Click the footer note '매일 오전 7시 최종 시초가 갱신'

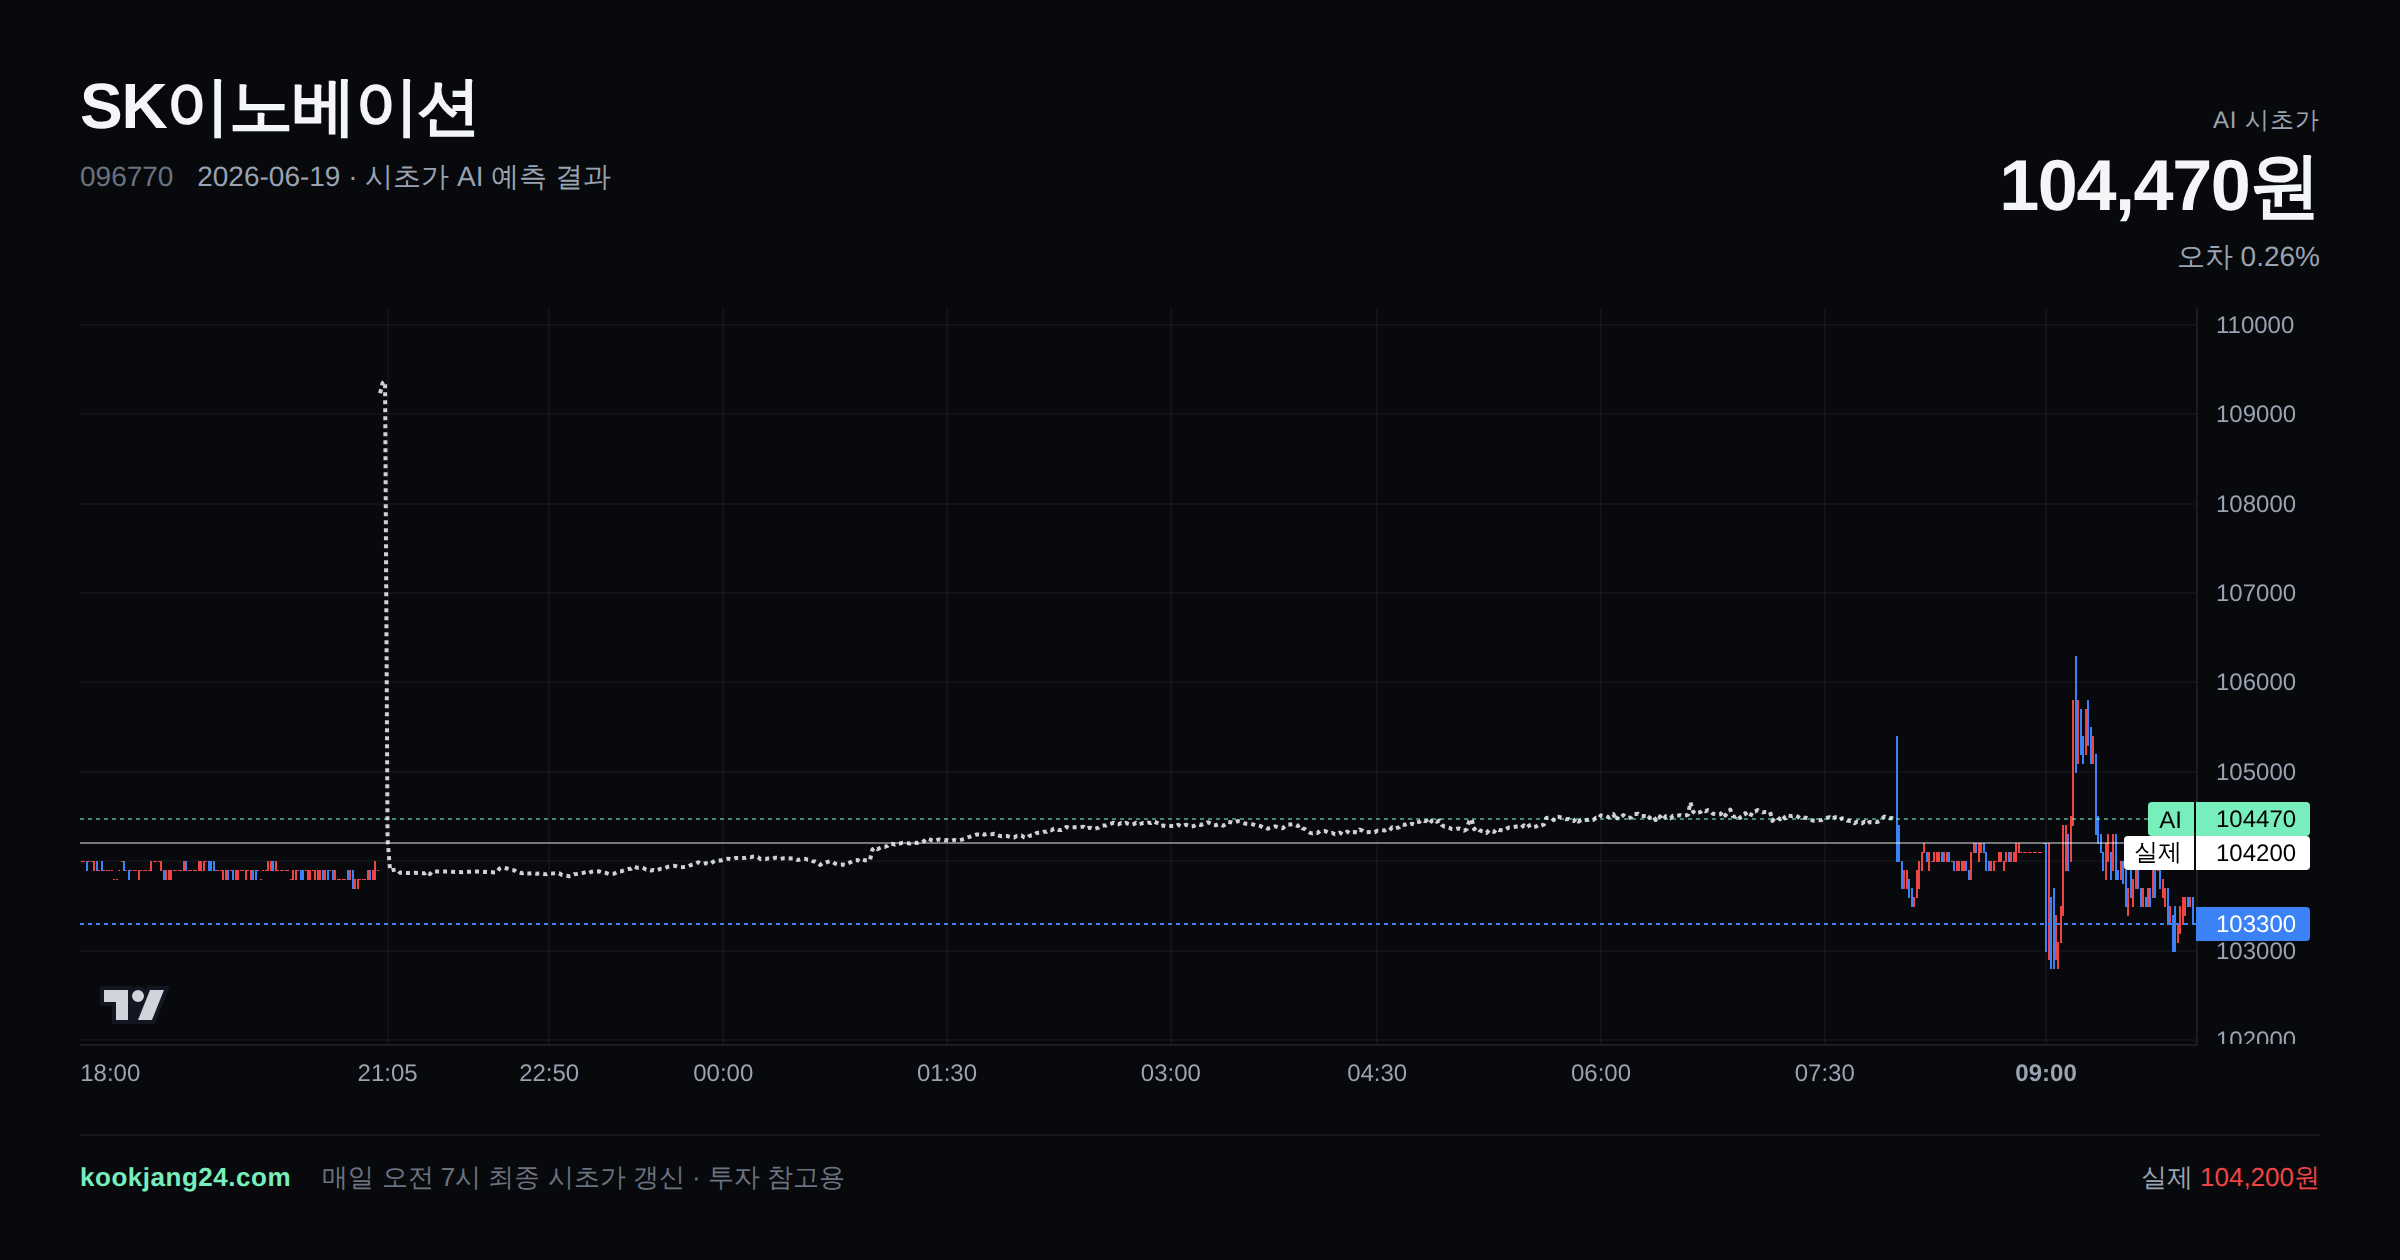502,1177
